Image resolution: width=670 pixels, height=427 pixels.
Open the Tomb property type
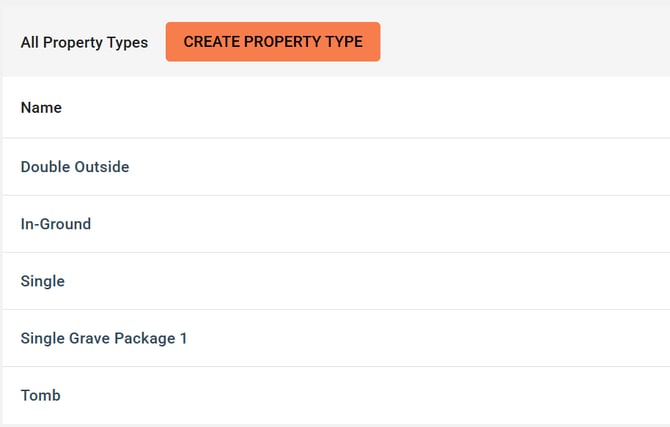41,395
